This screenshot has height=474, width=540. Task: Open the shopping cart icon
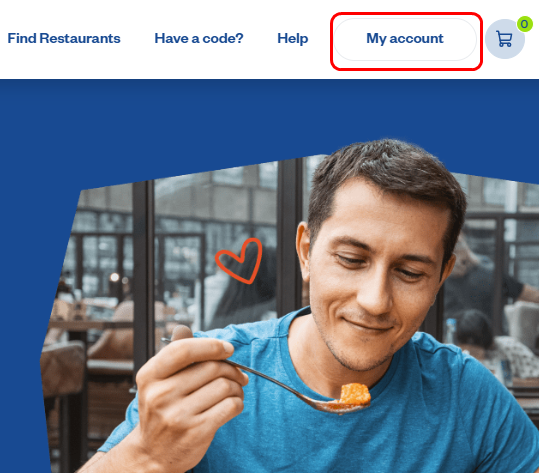pos(504,39)
